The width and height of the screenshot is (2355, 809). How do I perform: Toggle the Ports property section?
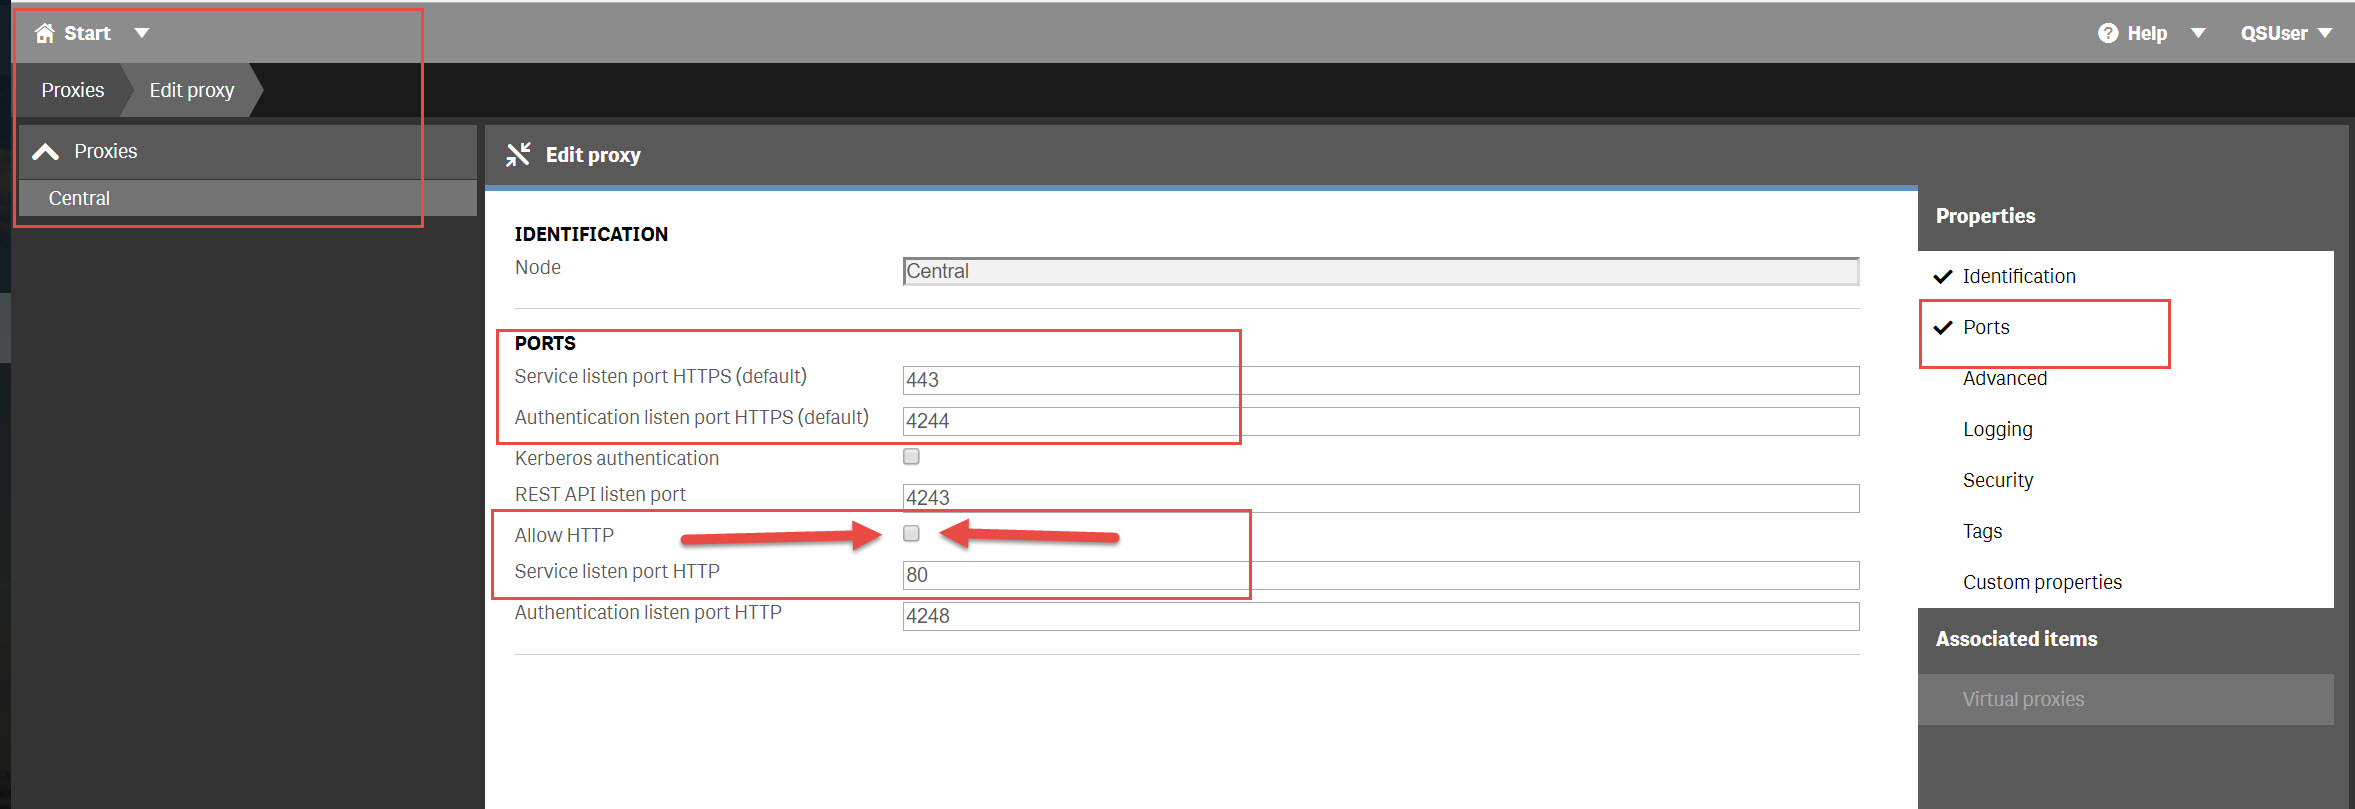[x=1986, y=327]
